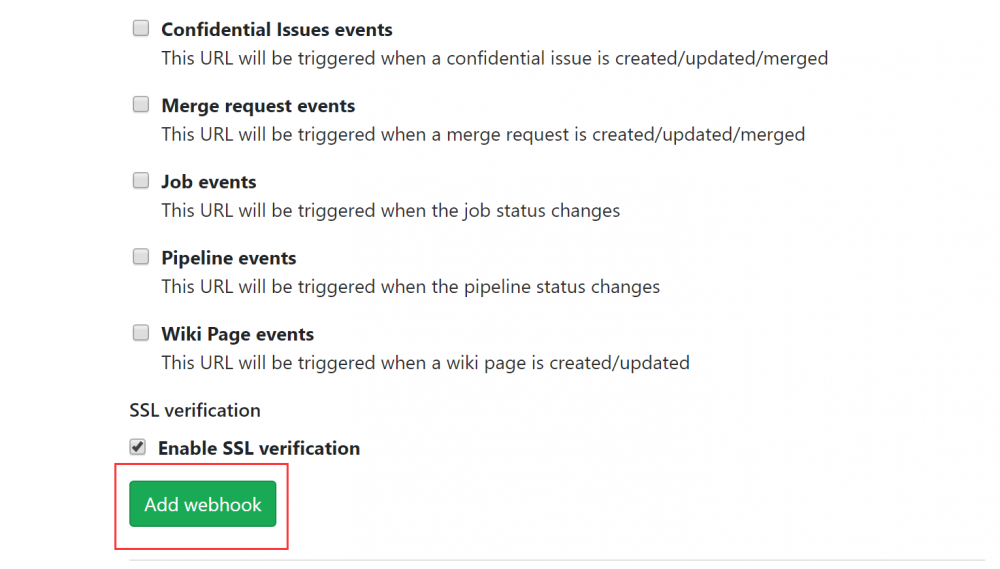Click the 'pipeline status changes' description text
1000x569 pixels.
pos(411,286)
